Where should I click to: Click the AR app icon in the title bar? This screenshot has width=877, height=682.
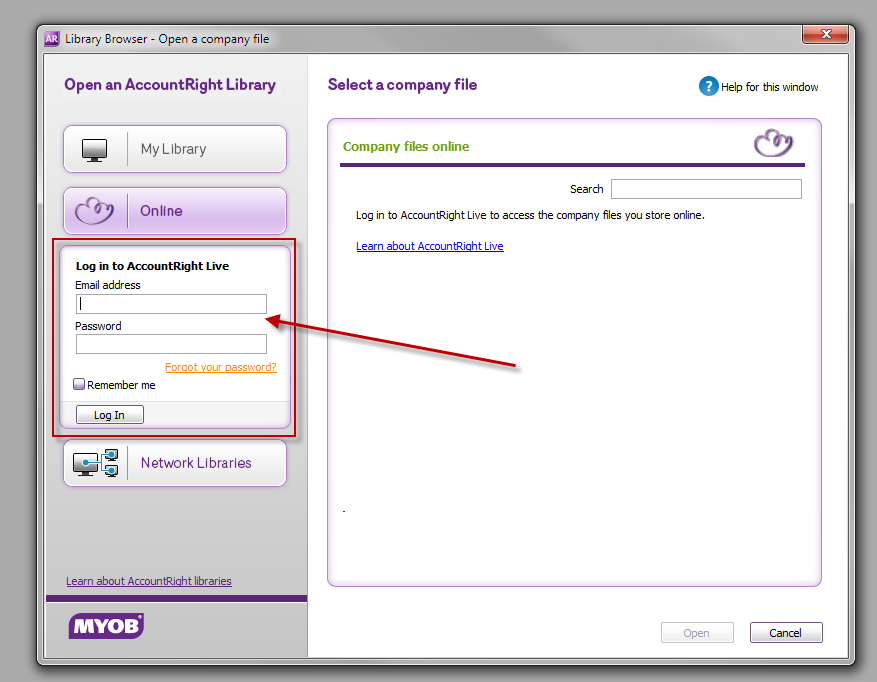pyautogui.click(x=51, y=39)
